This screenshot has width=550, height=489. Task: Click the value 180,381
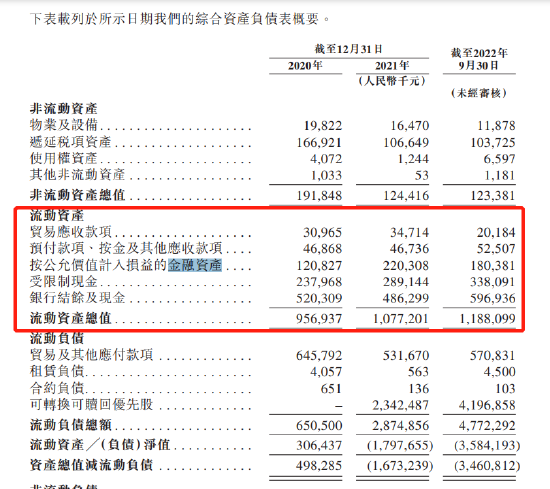[x=493, y=266]
